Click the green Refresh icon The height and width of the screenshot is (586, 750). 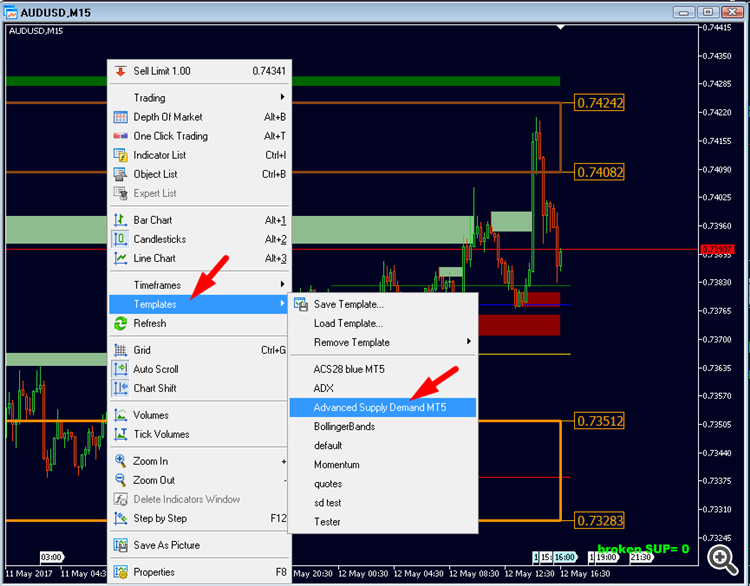[x=121, y=324]
